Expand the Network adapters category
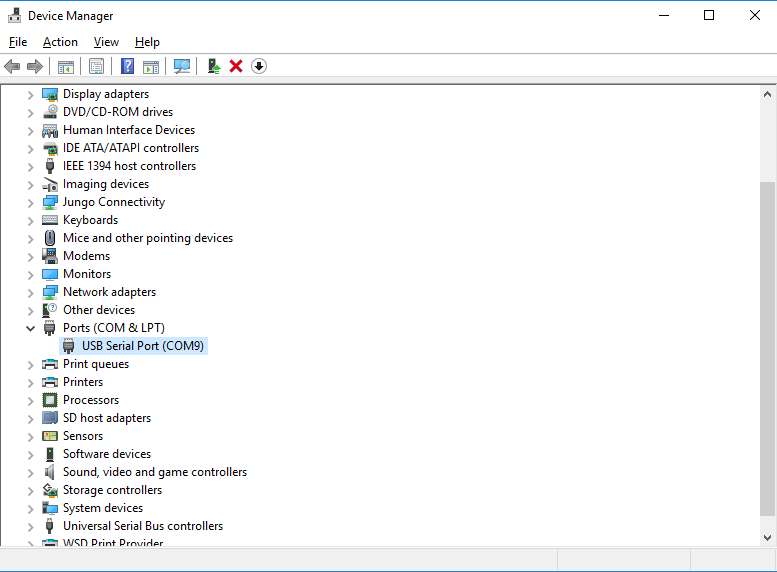This screenshot has width=777, height=572. coord(30,292)
